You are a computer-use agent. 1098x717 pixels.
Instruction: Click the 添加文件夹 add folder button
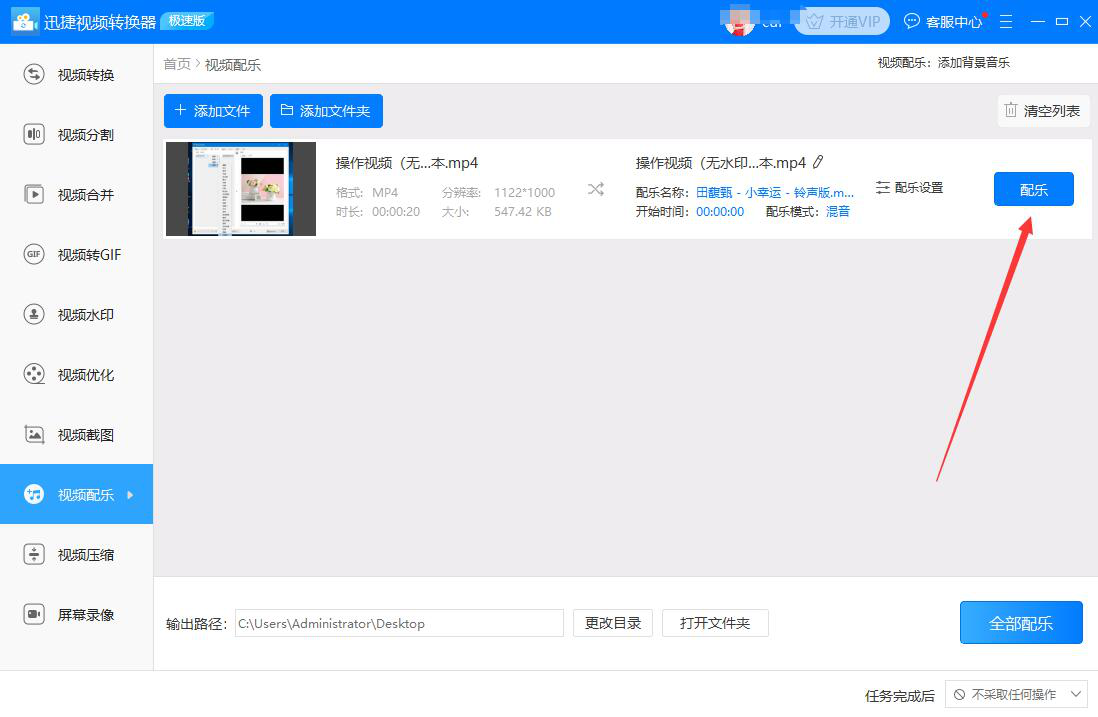click(326, 111)
